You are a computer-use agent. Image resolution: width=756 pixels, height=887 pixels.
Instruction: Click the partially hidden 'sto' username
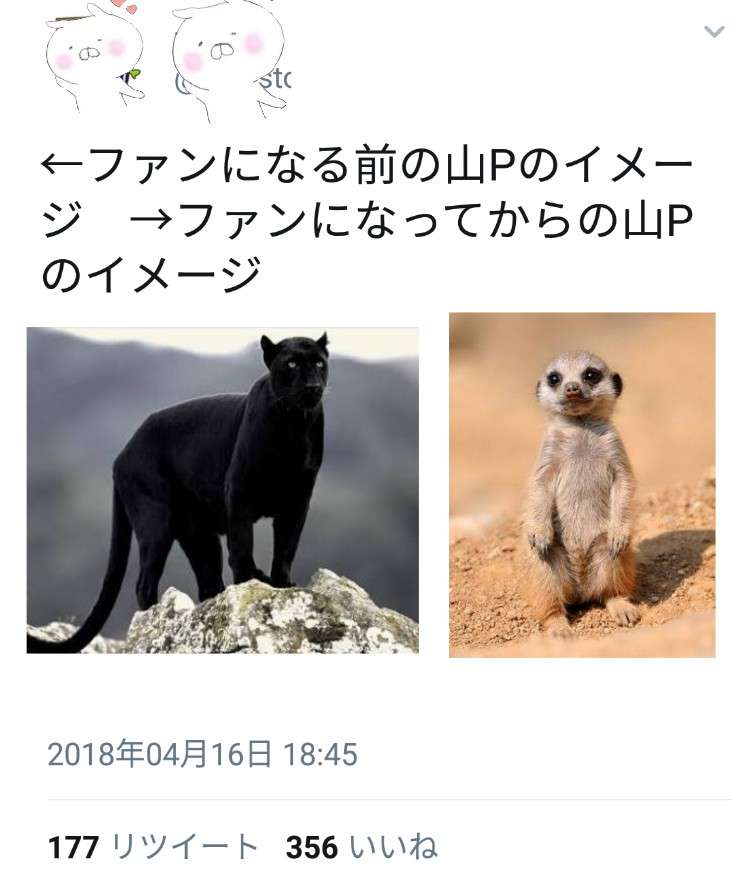point(276,81)
